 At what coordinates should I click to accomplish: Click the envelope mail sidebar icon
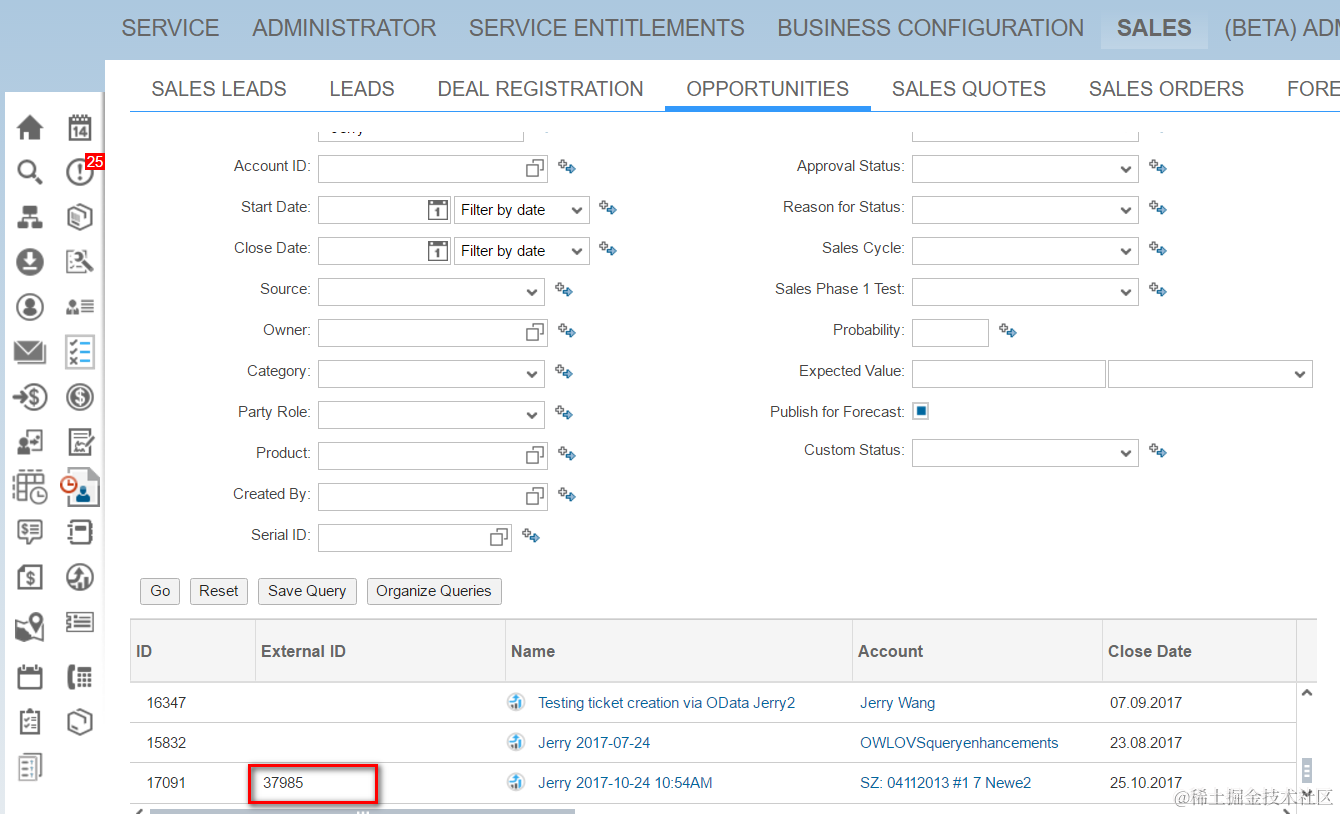(30, 352)
